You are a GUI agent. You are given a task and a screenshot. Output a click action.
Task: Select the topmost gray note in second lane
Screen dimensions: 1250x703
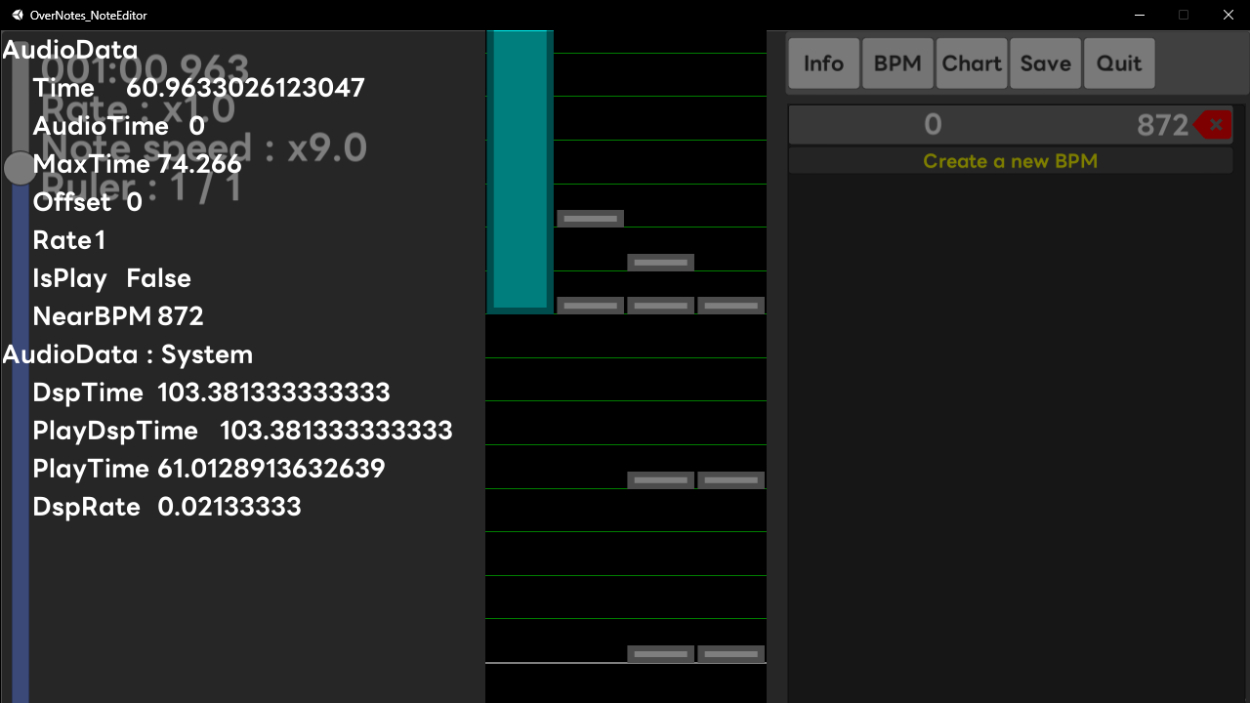click(590, 218)
